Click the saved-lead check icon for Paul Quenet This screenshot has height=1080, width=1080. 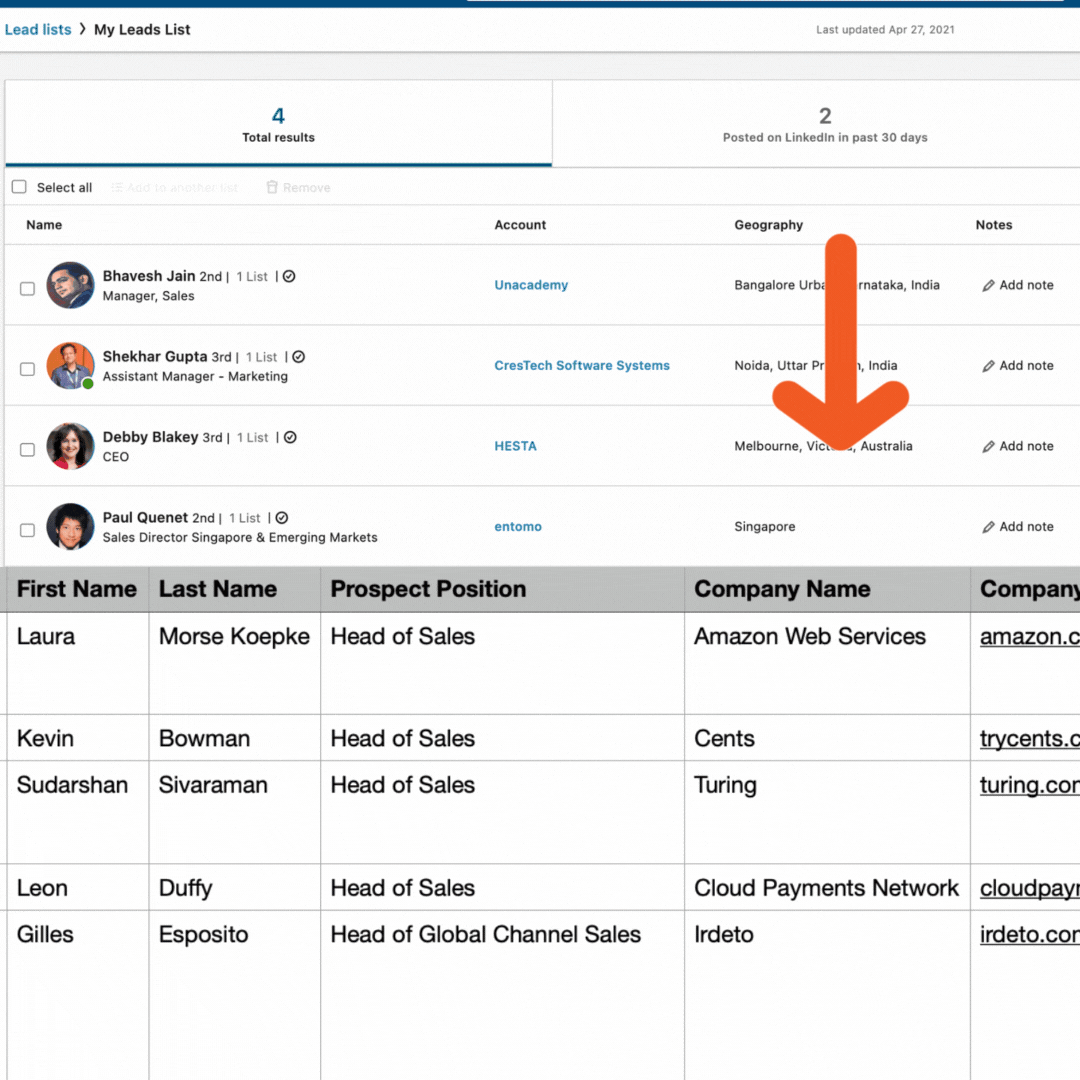(282, 518)
